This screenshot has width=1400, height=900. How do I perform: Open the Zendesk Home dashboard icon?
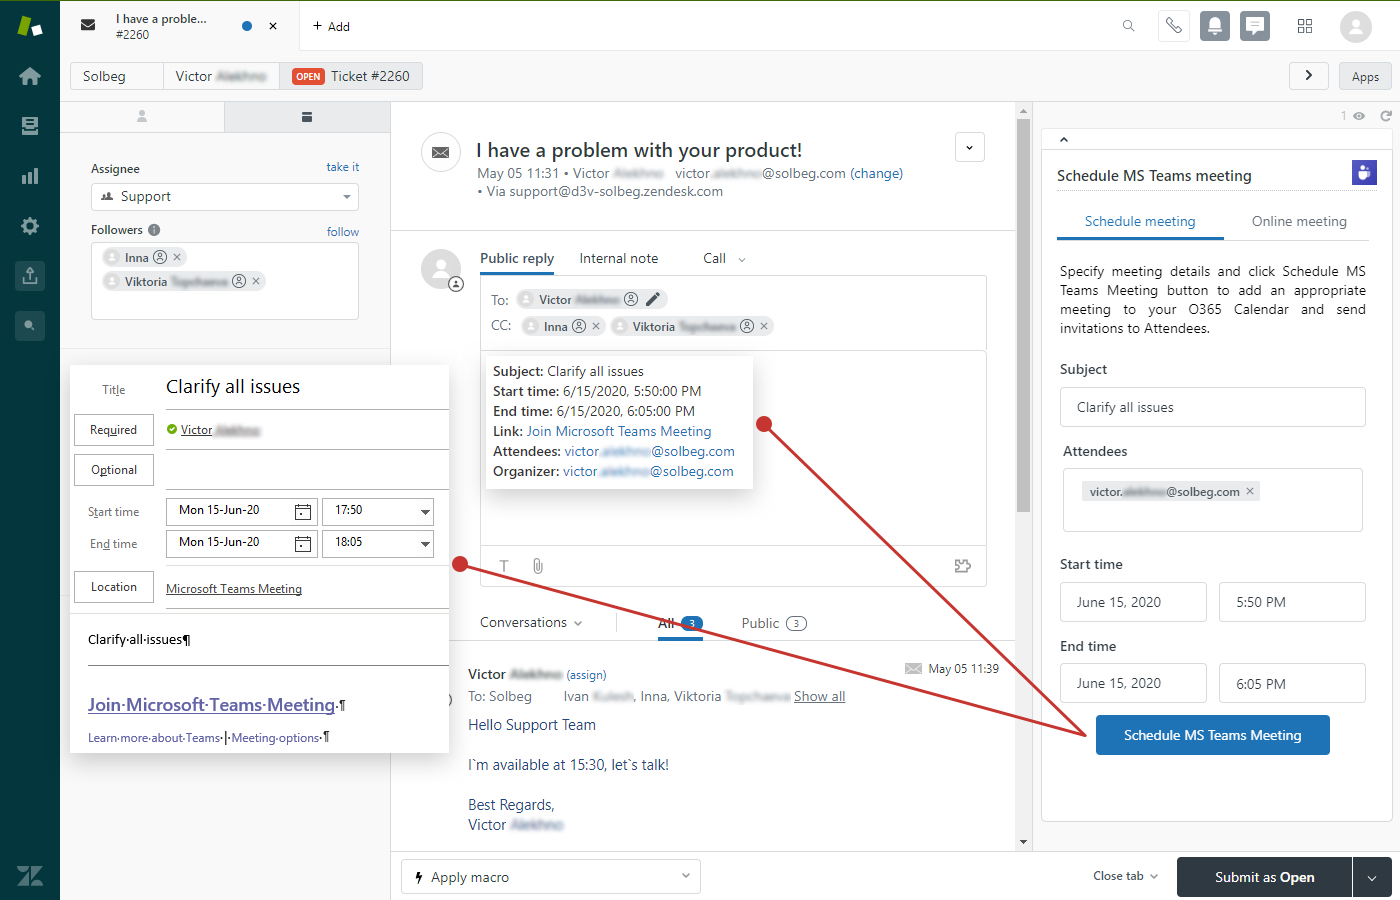point(30,76)
